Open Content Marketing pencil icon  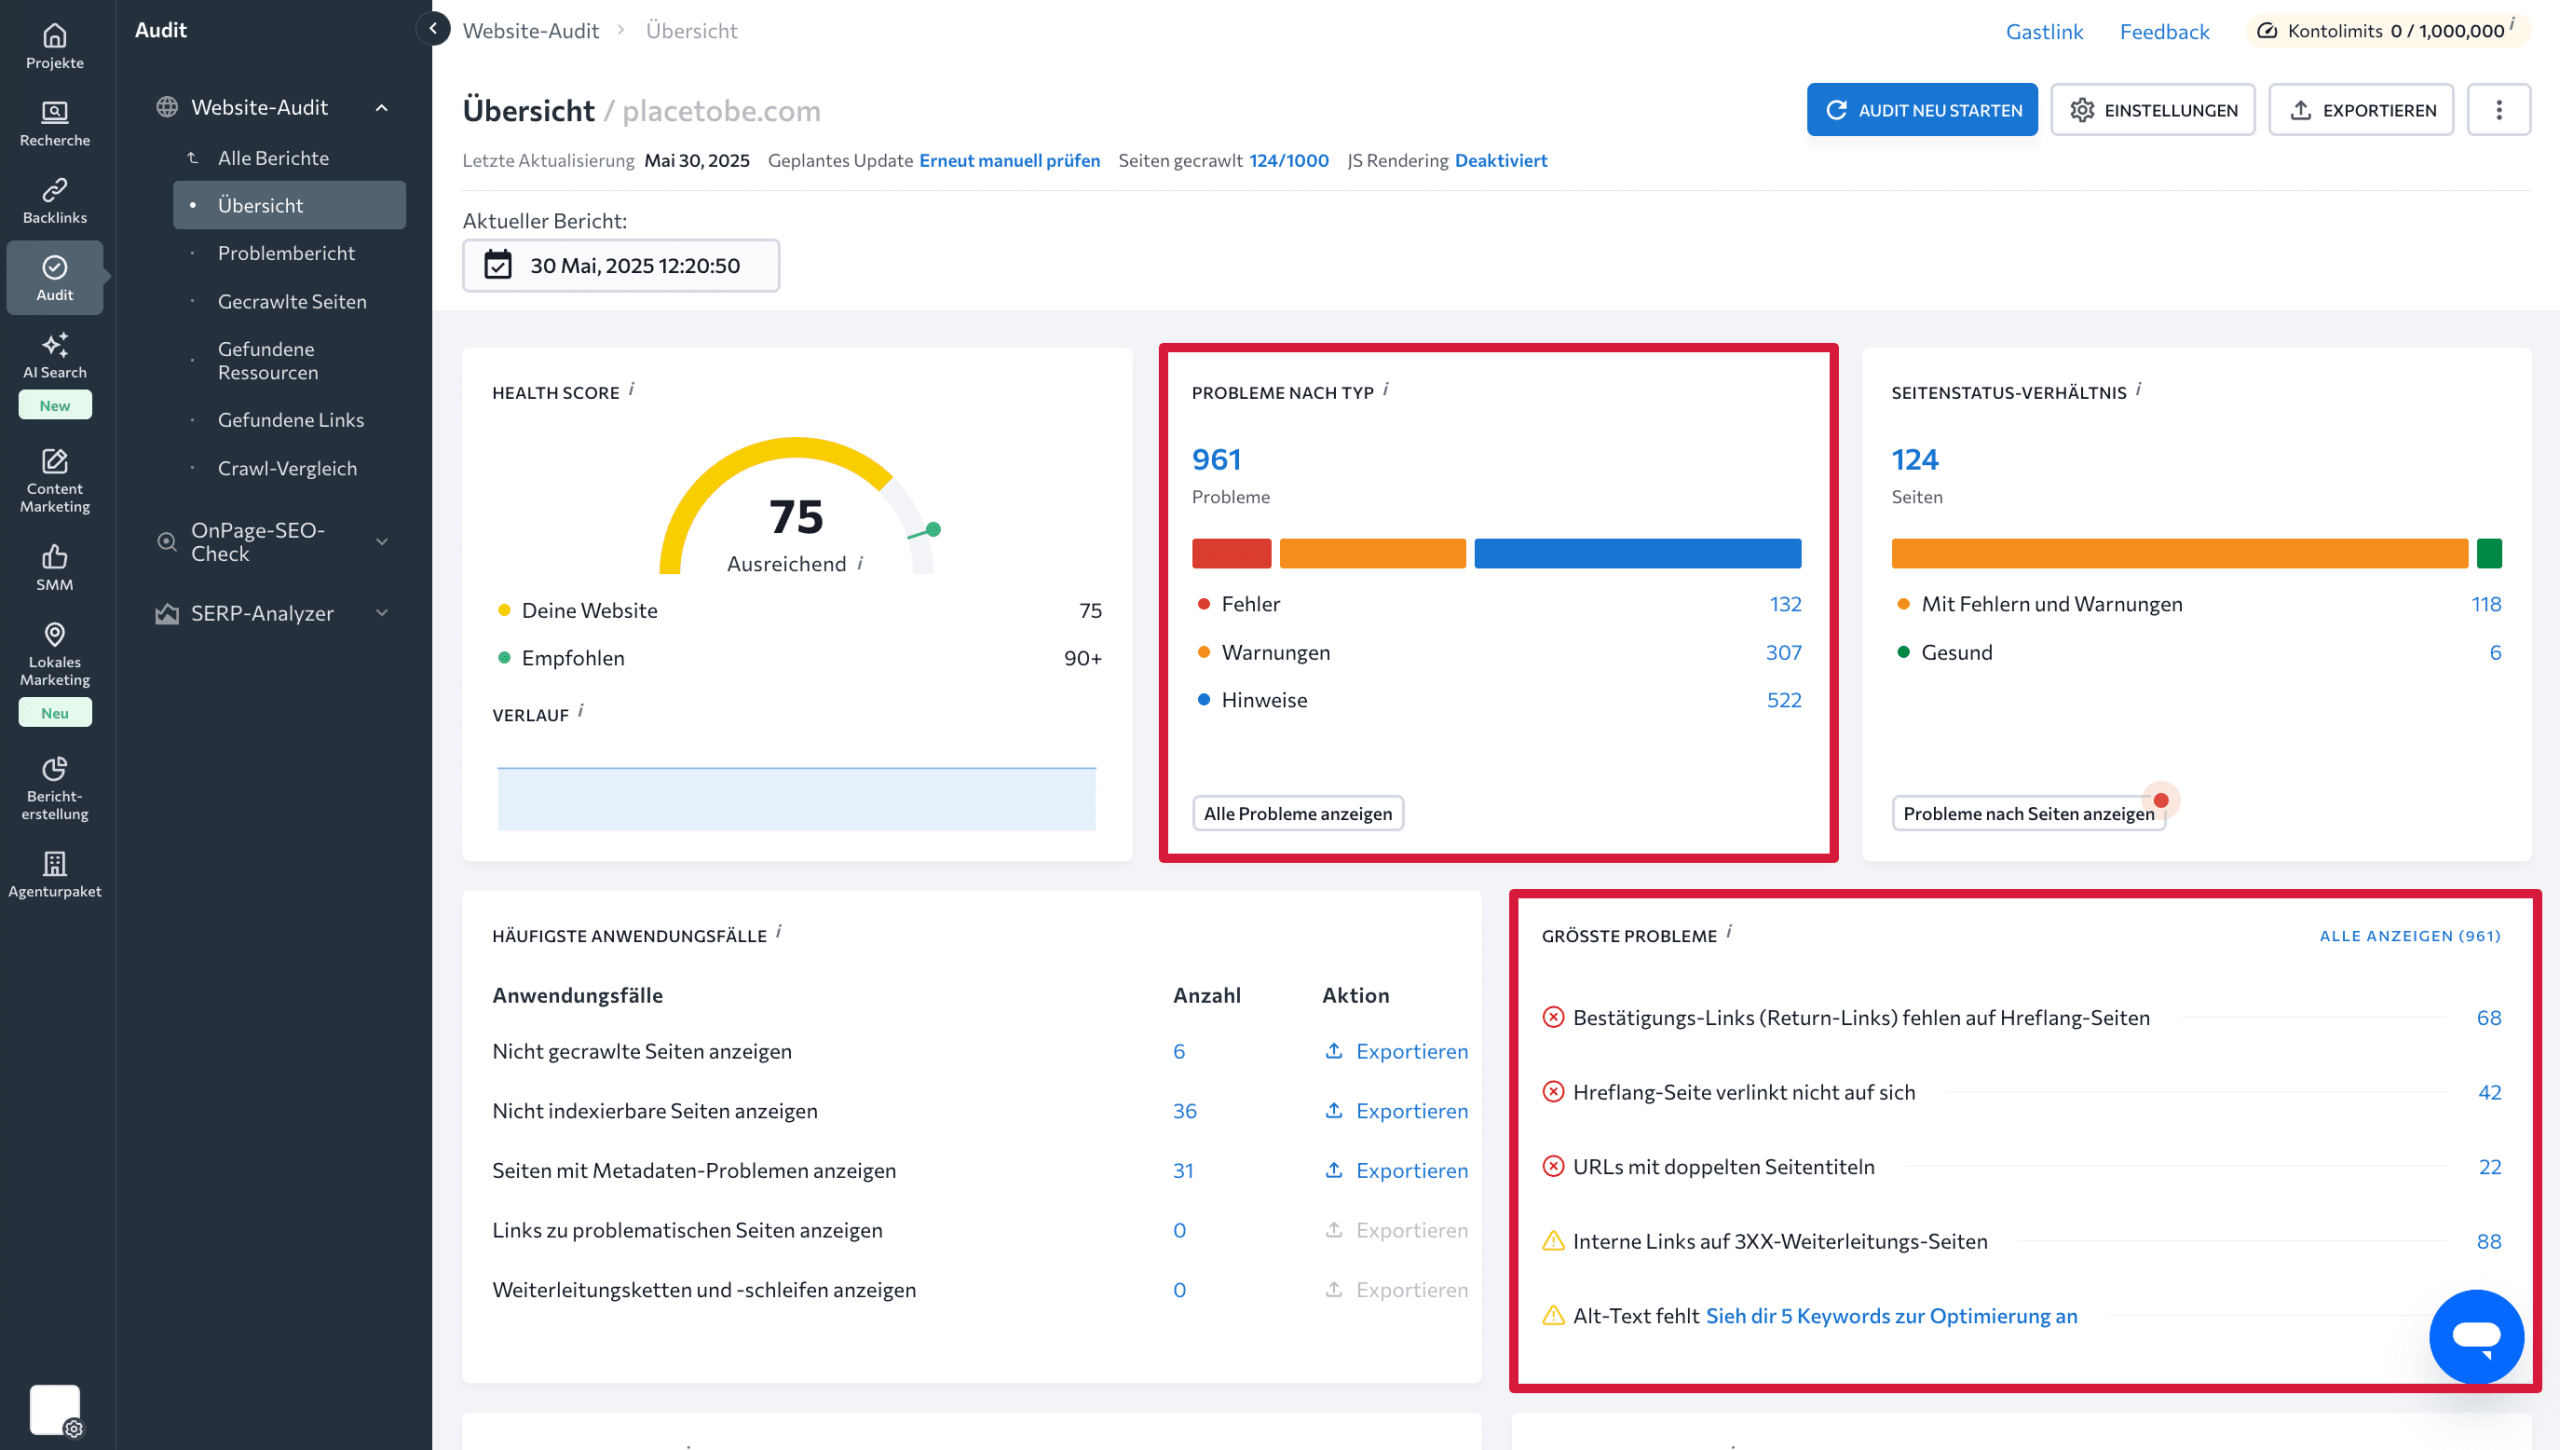tap(55, 462)
